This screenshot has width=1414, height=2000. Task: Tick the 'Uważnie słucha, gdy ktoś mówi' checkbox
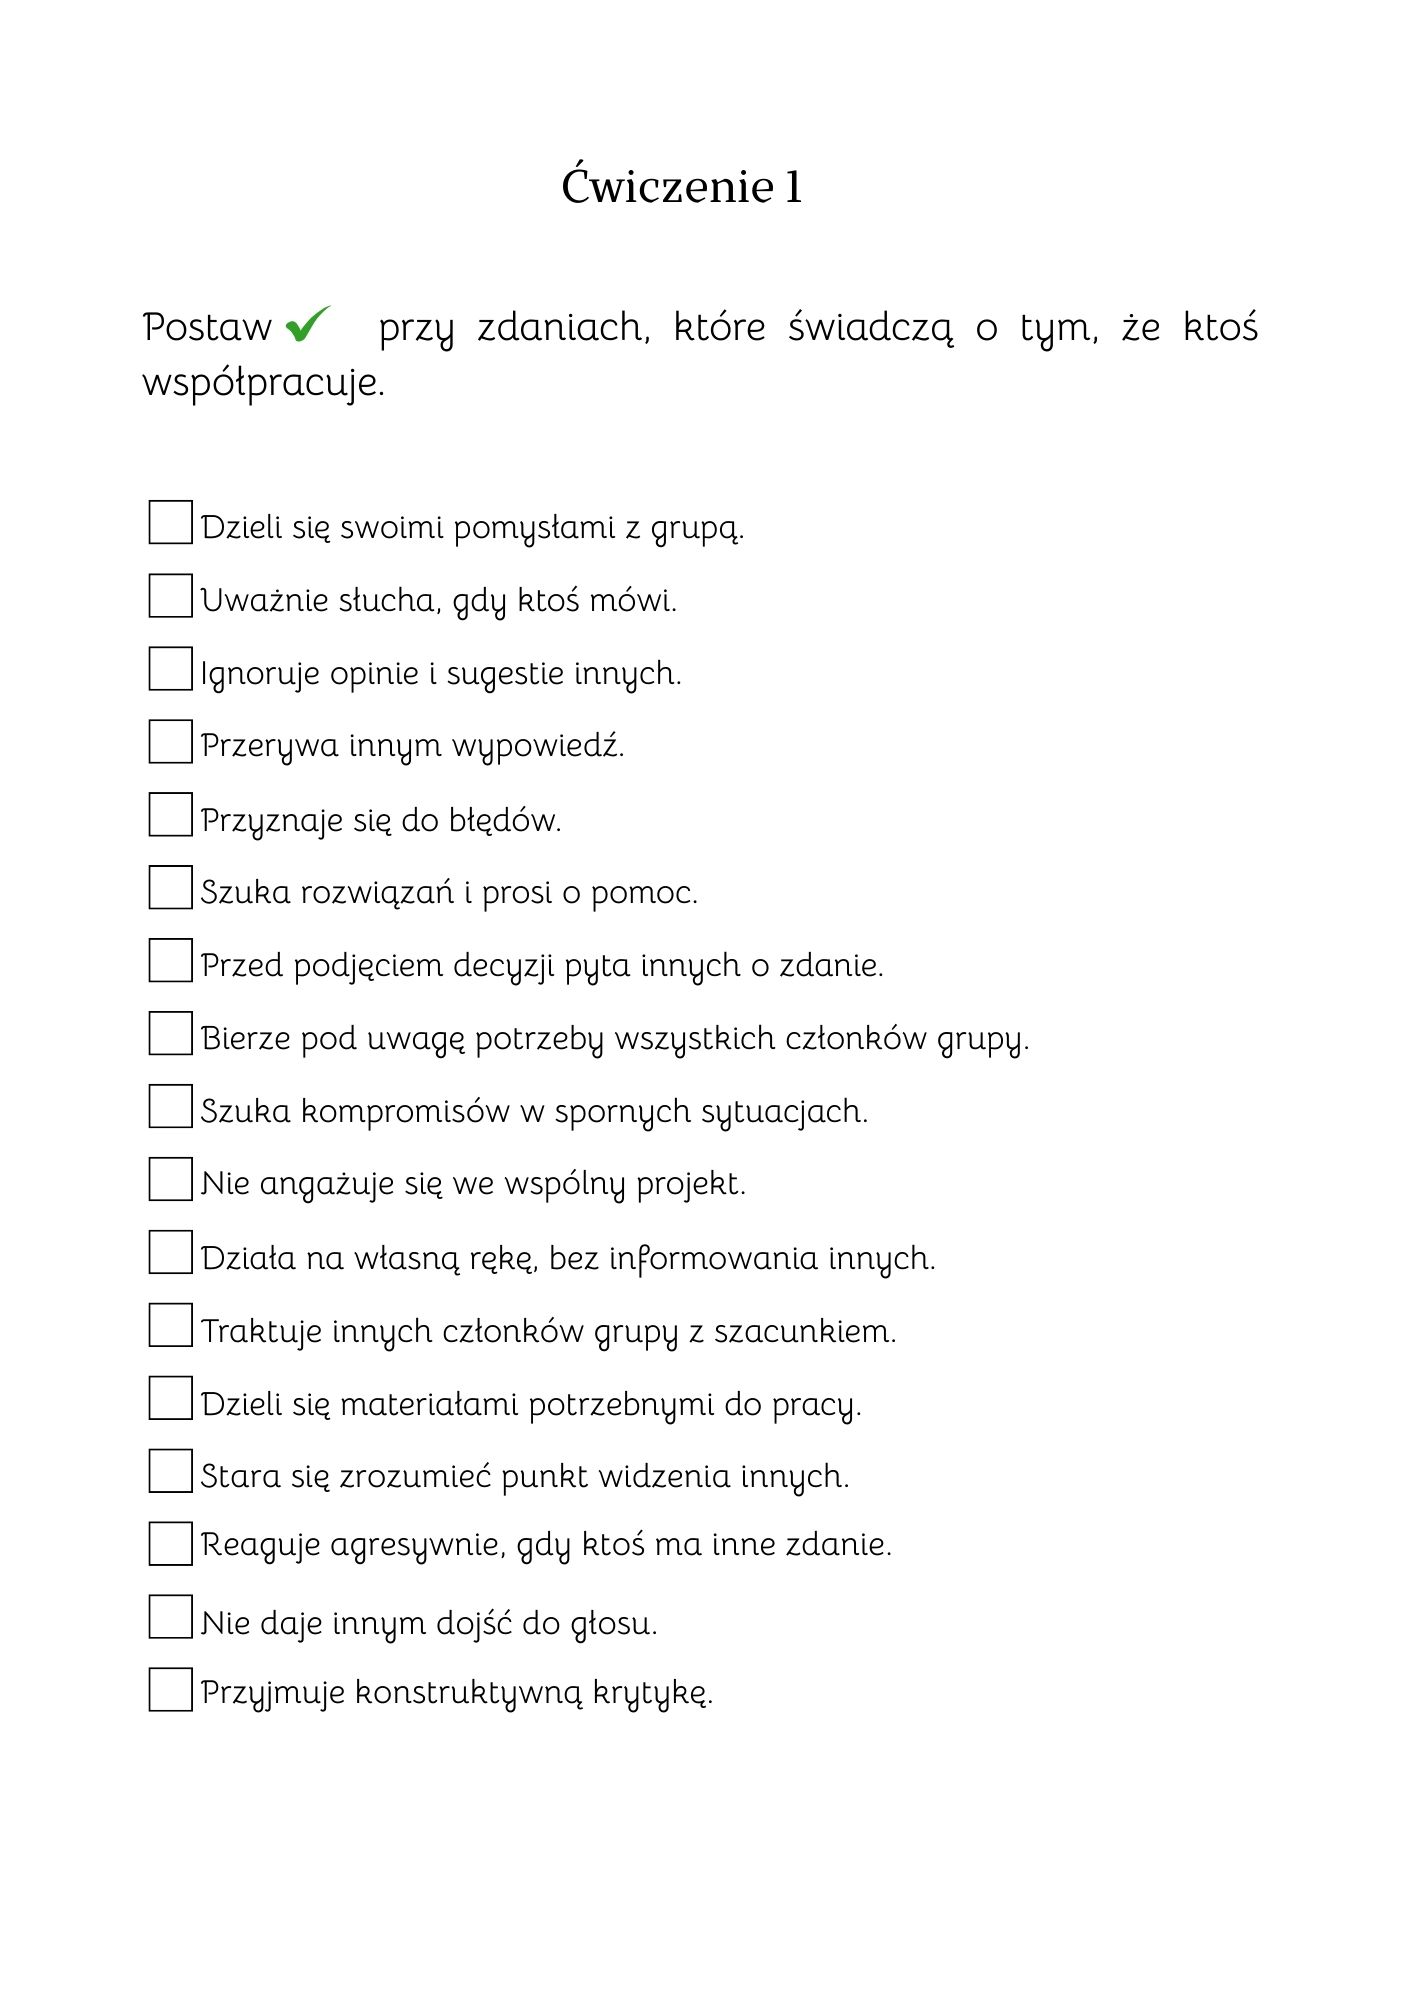(170, 595)
